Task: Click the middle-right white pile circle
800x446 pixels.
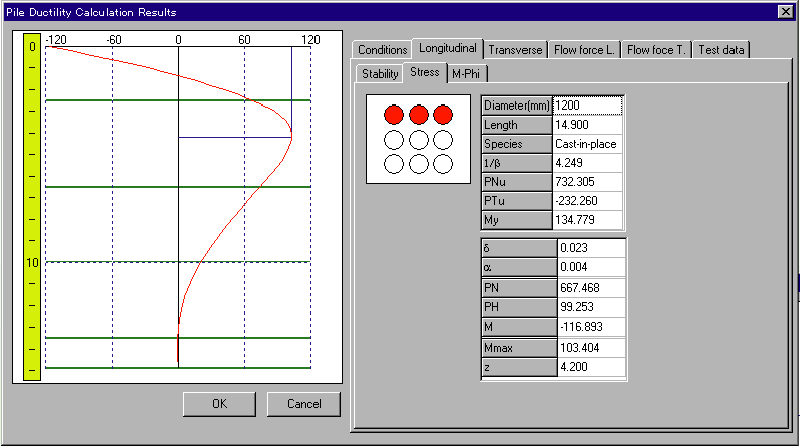Action: point(443,139)
